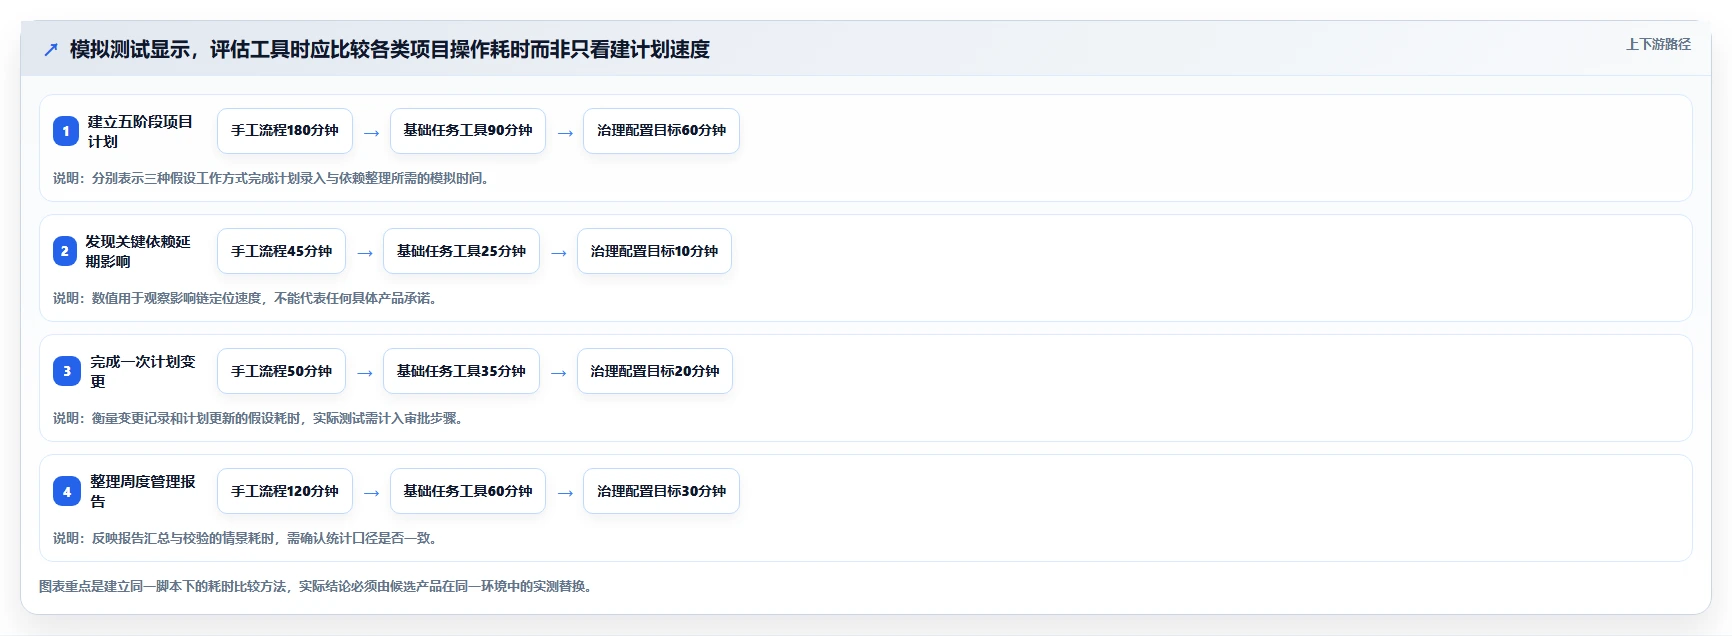Screen dimensions: 1732x636
Task: Click the row title 完成一次计划变更
Action: (143, 371)
